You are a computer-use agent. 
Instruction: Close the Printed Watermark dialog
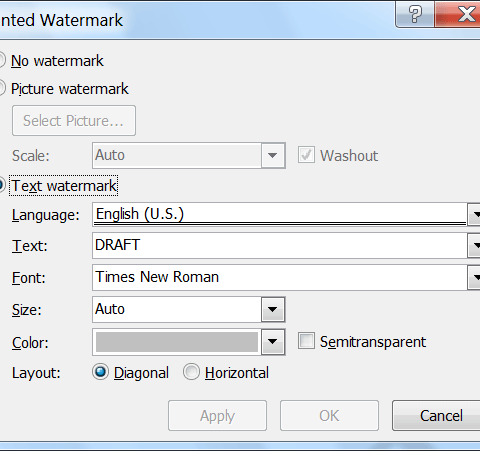[x=458, y=14]
